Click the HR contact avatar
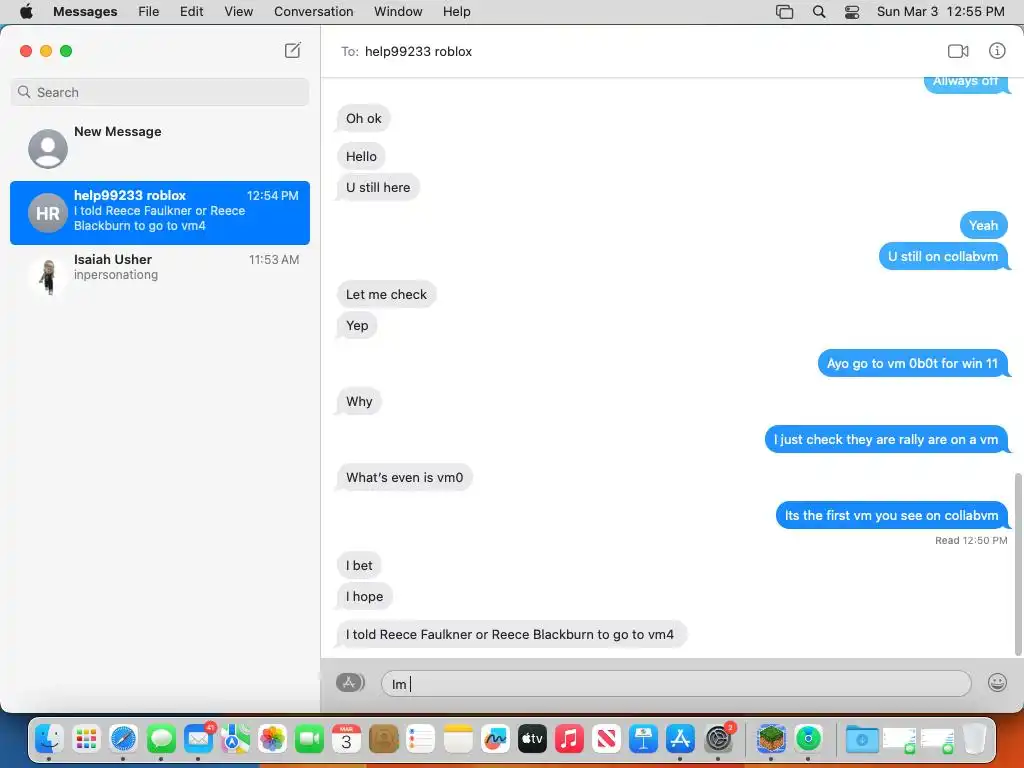This screenshot has width=1024, height=768. click(48, 213)
